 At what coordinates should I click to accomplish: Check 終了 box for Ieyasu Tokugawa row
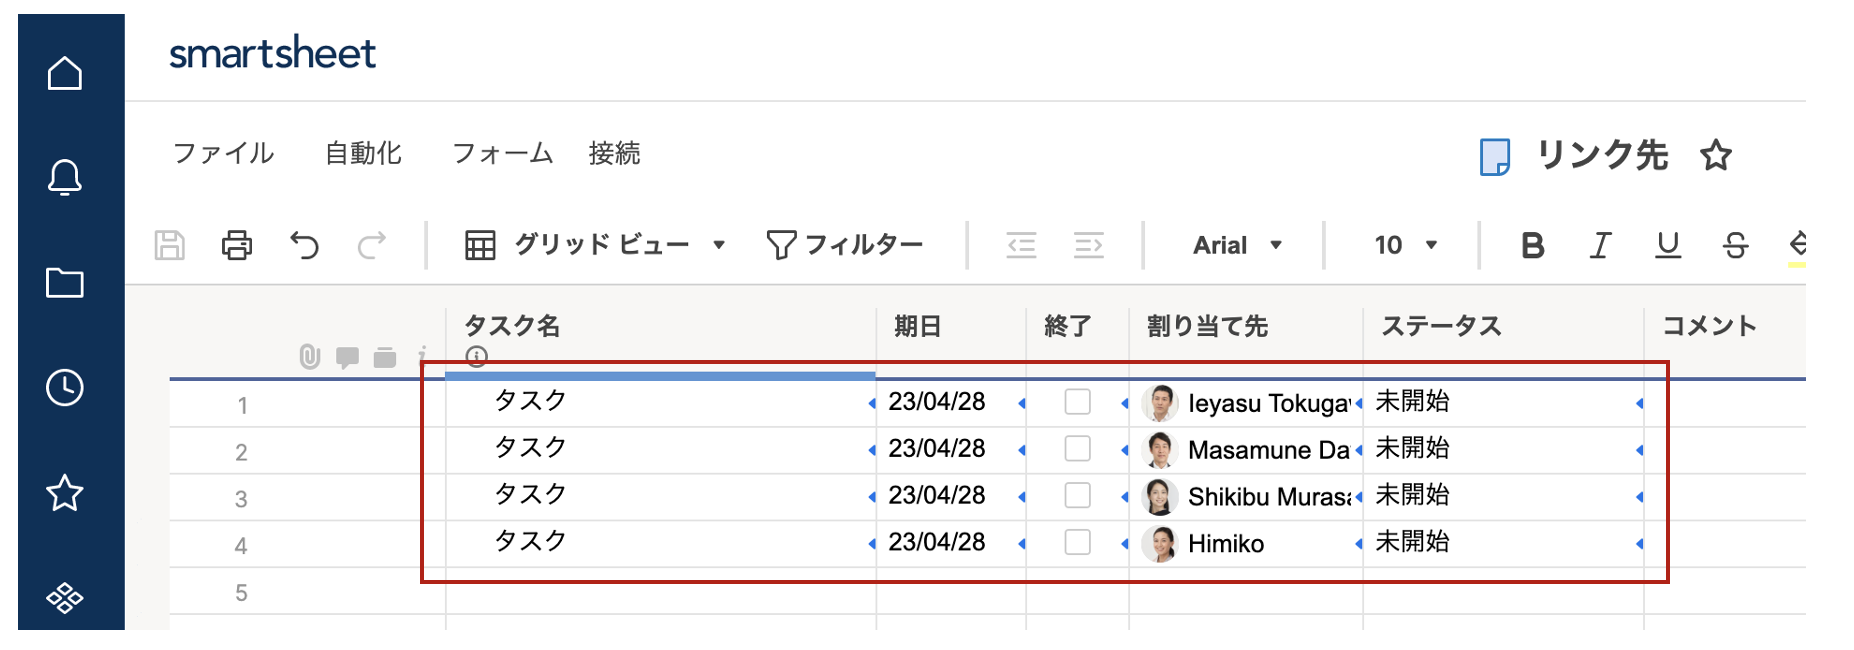coord(1077,402)
